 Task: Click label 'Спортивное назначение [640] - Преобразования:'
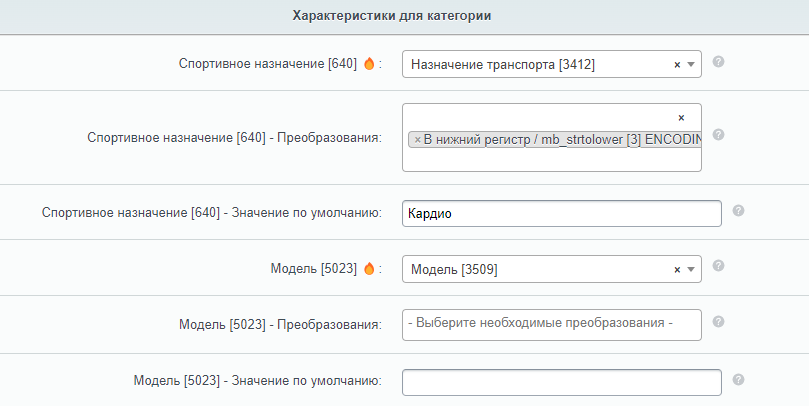pyautogui.click(x=235, y=138)
